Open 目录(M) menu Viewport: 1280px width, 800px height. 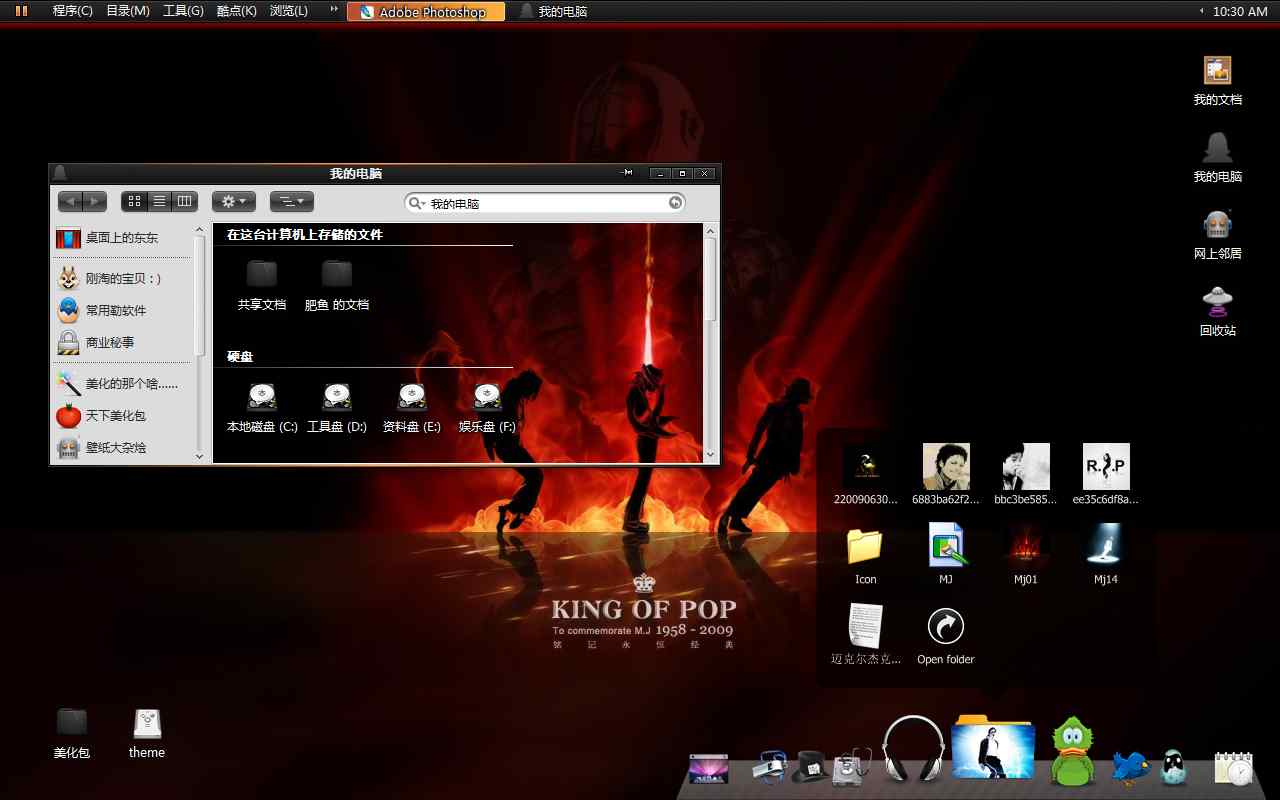tap(128, 11)
